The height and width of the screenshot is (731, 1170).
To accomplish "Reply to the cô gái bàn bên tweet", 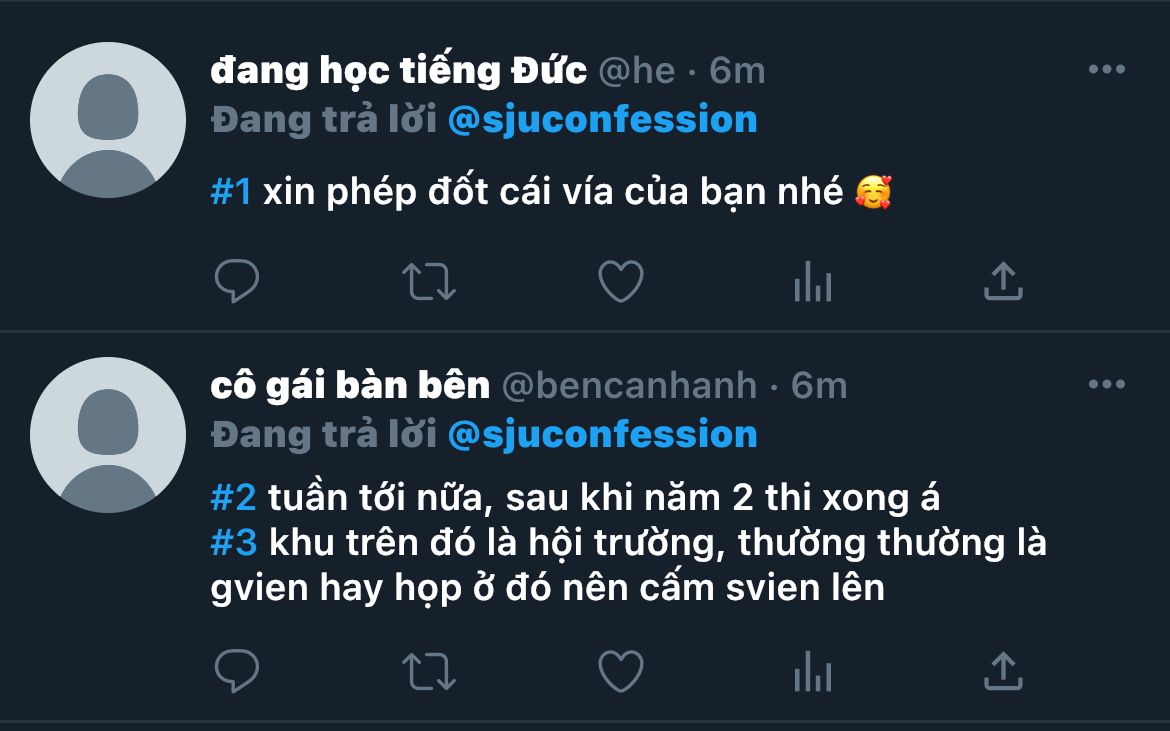I will 237,671.
